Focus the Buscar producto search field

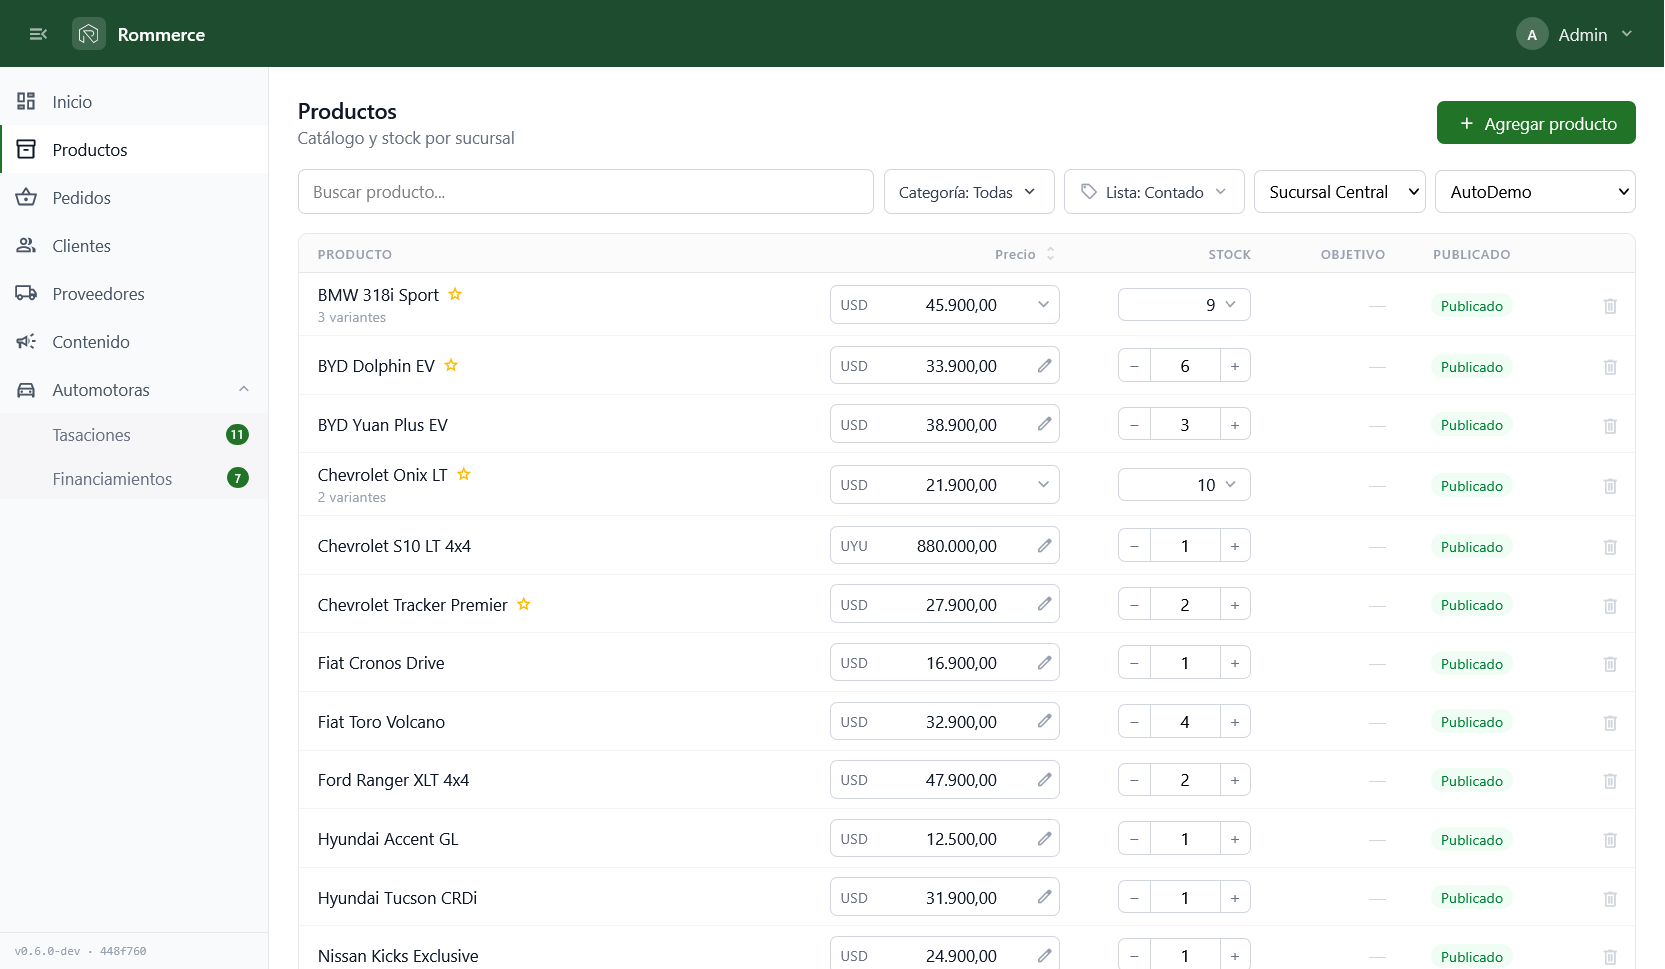[586, 191]
